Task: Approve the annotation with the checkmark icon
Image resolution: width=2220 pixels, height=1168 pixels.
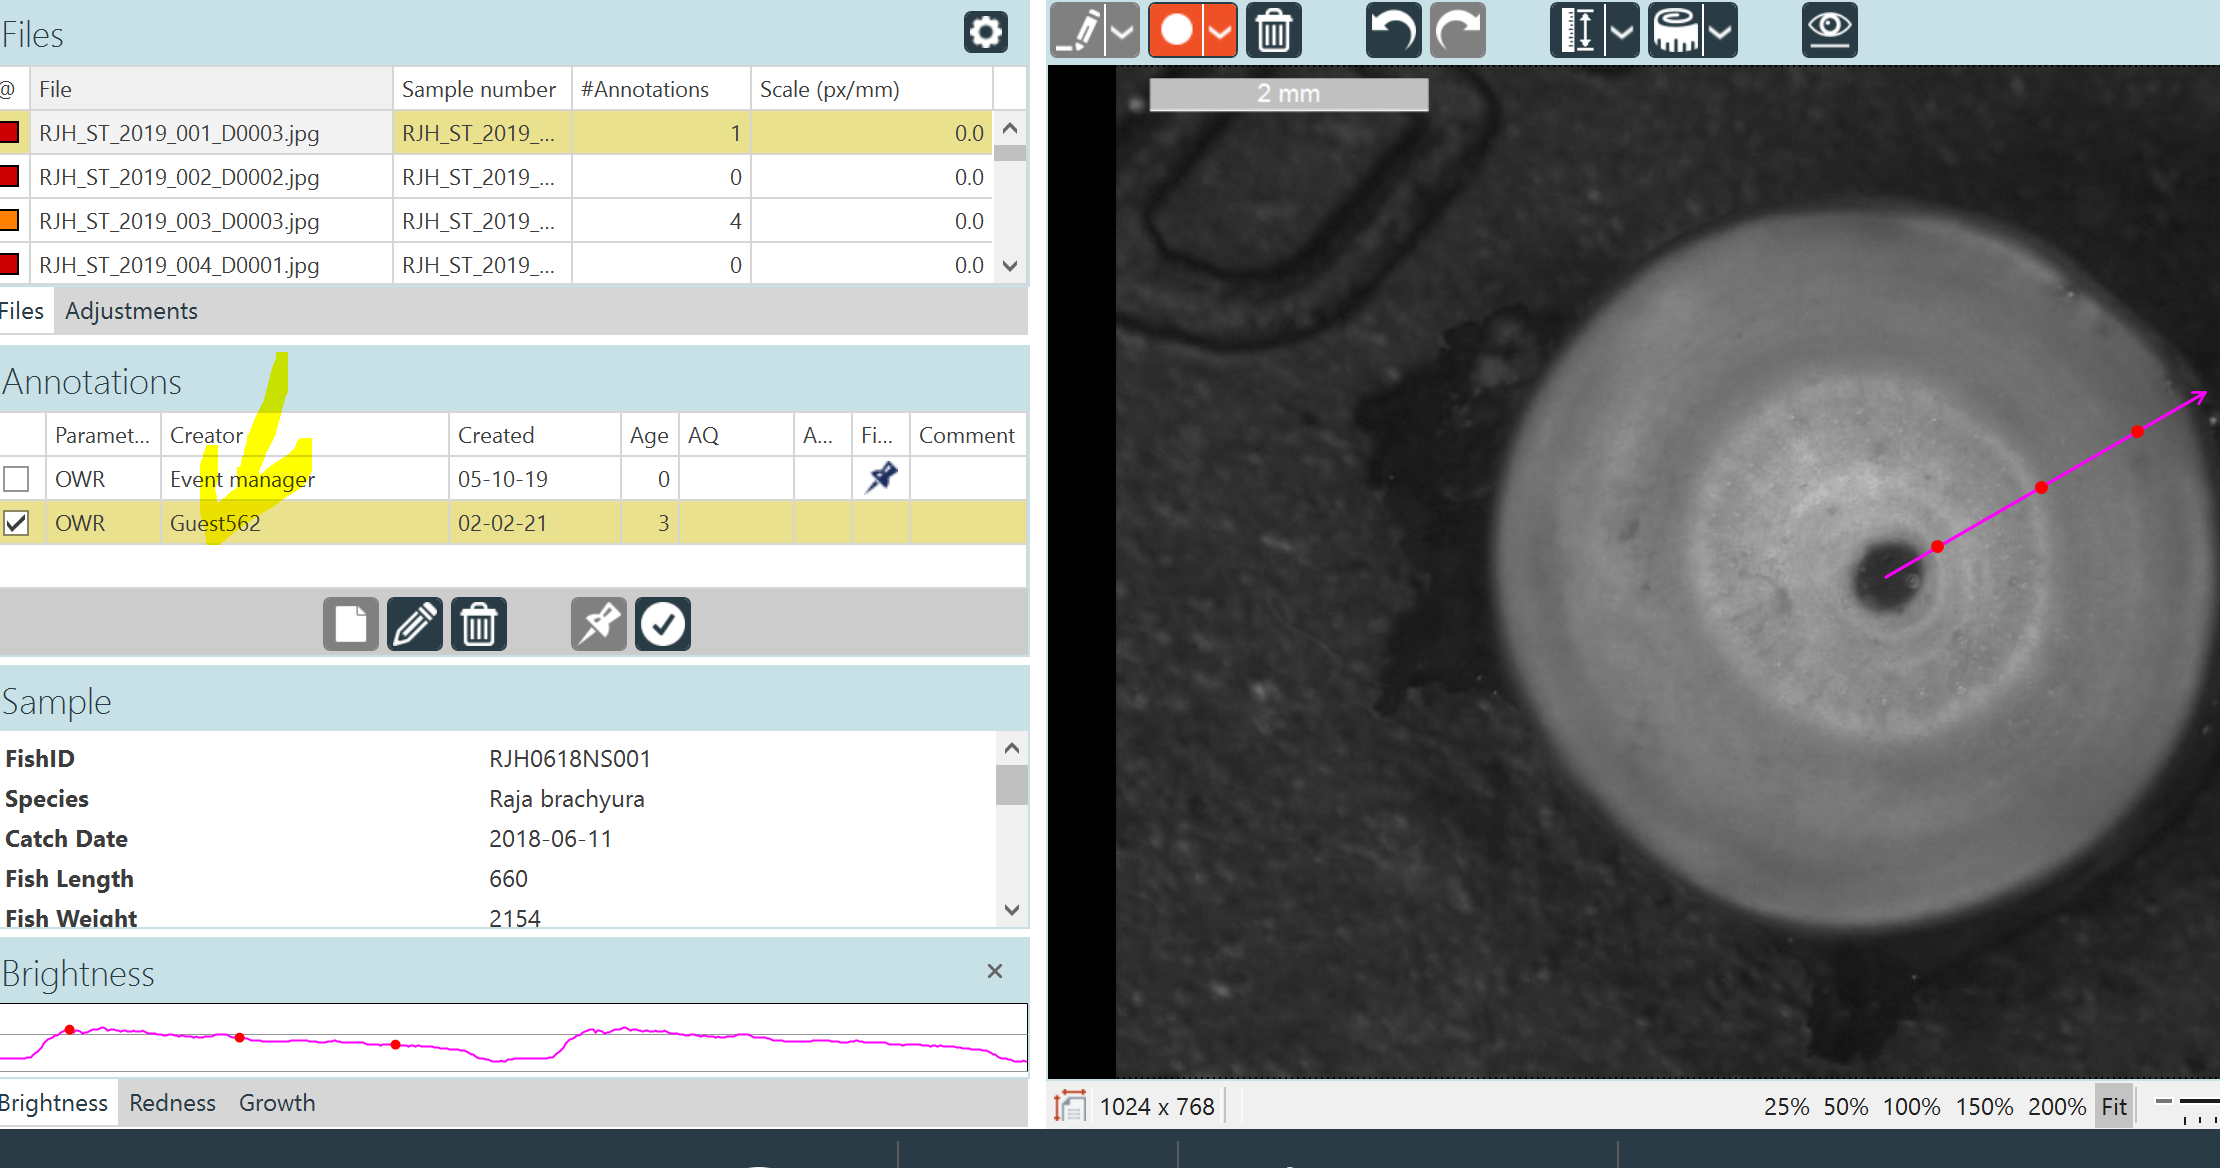Action: 662,623
